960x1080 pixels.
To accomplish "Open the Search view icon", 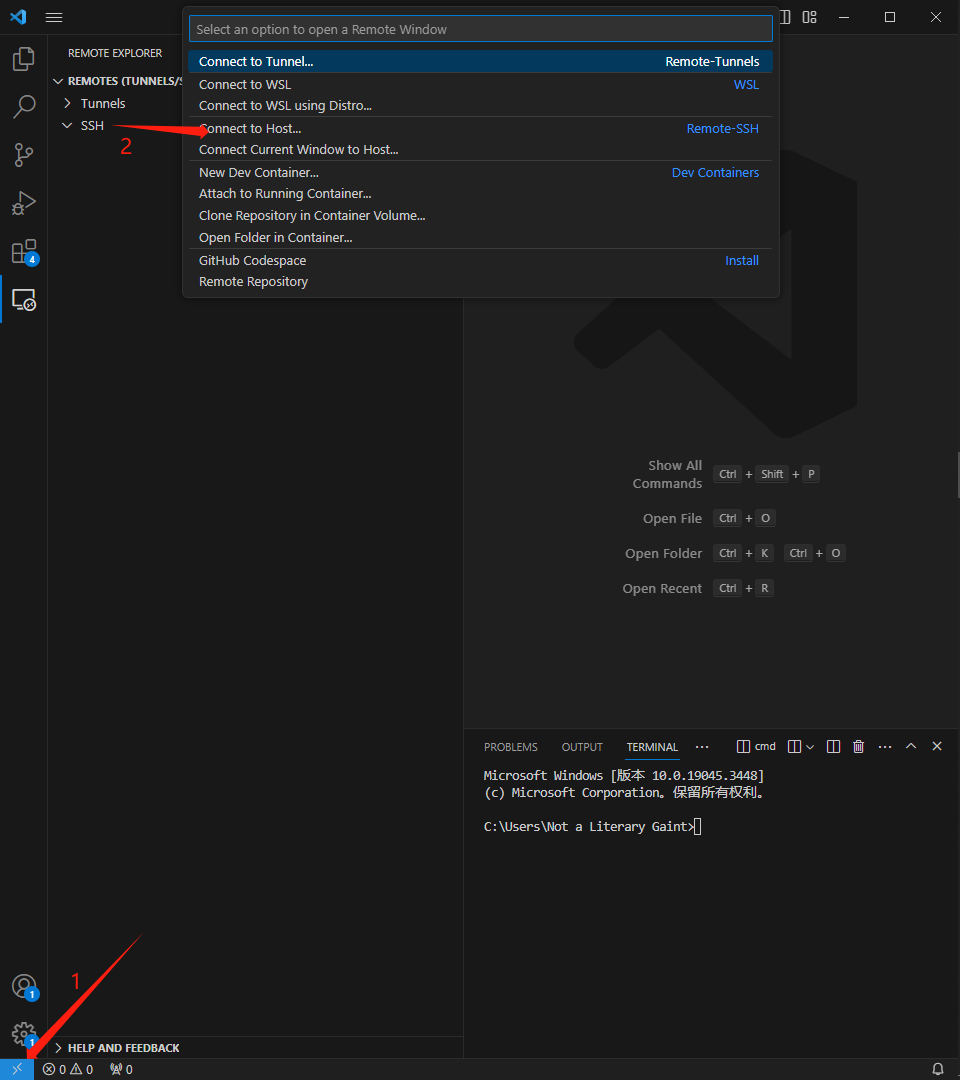I will click(23, 107).
